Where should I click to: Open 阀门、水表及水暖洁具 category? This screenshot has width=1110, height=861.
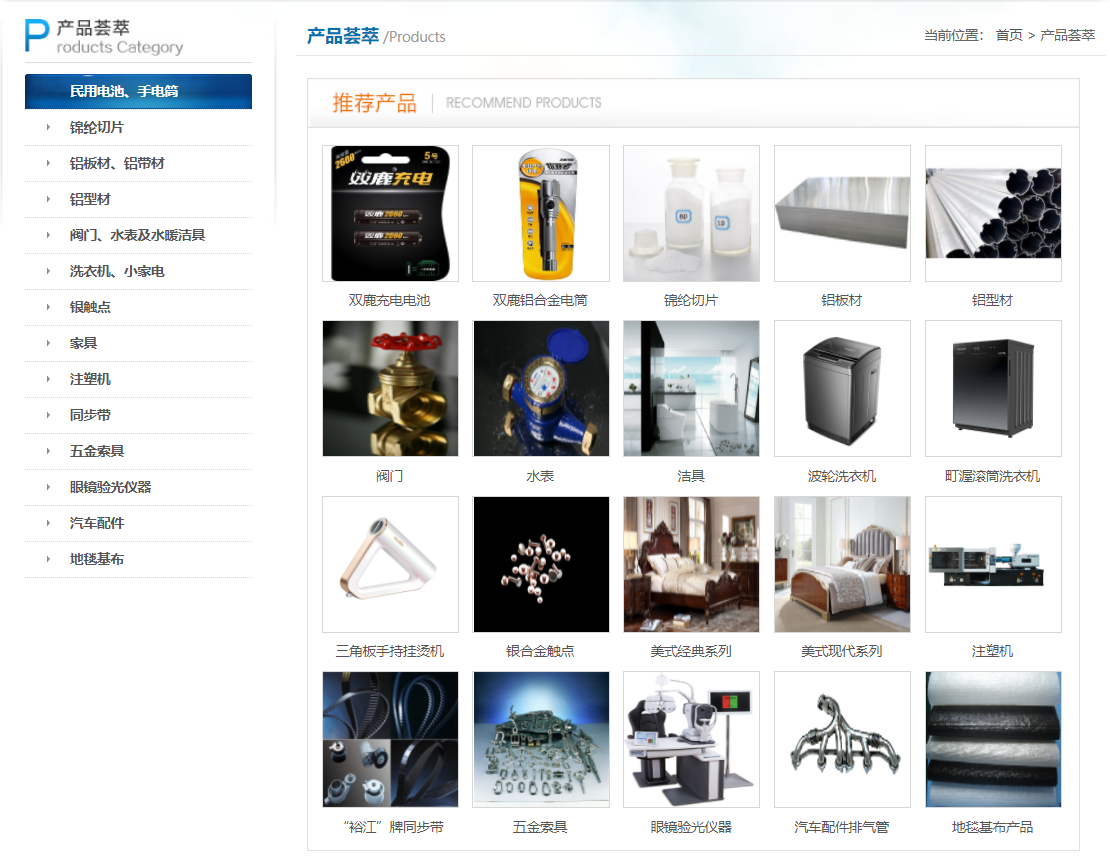pyautogui.click(x=137, y=235)
